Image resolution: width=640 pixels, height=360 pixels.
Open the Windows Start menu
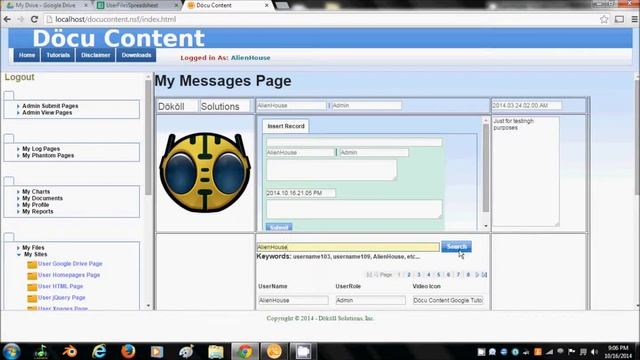(11, 351)
